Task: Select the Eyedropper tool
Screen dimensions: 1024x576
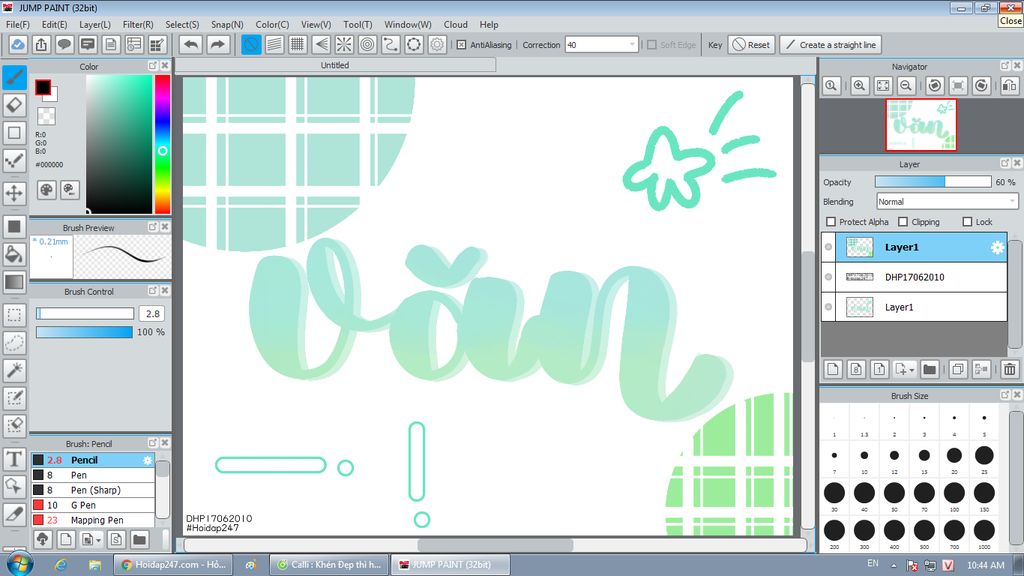Action: coord(14,515)
